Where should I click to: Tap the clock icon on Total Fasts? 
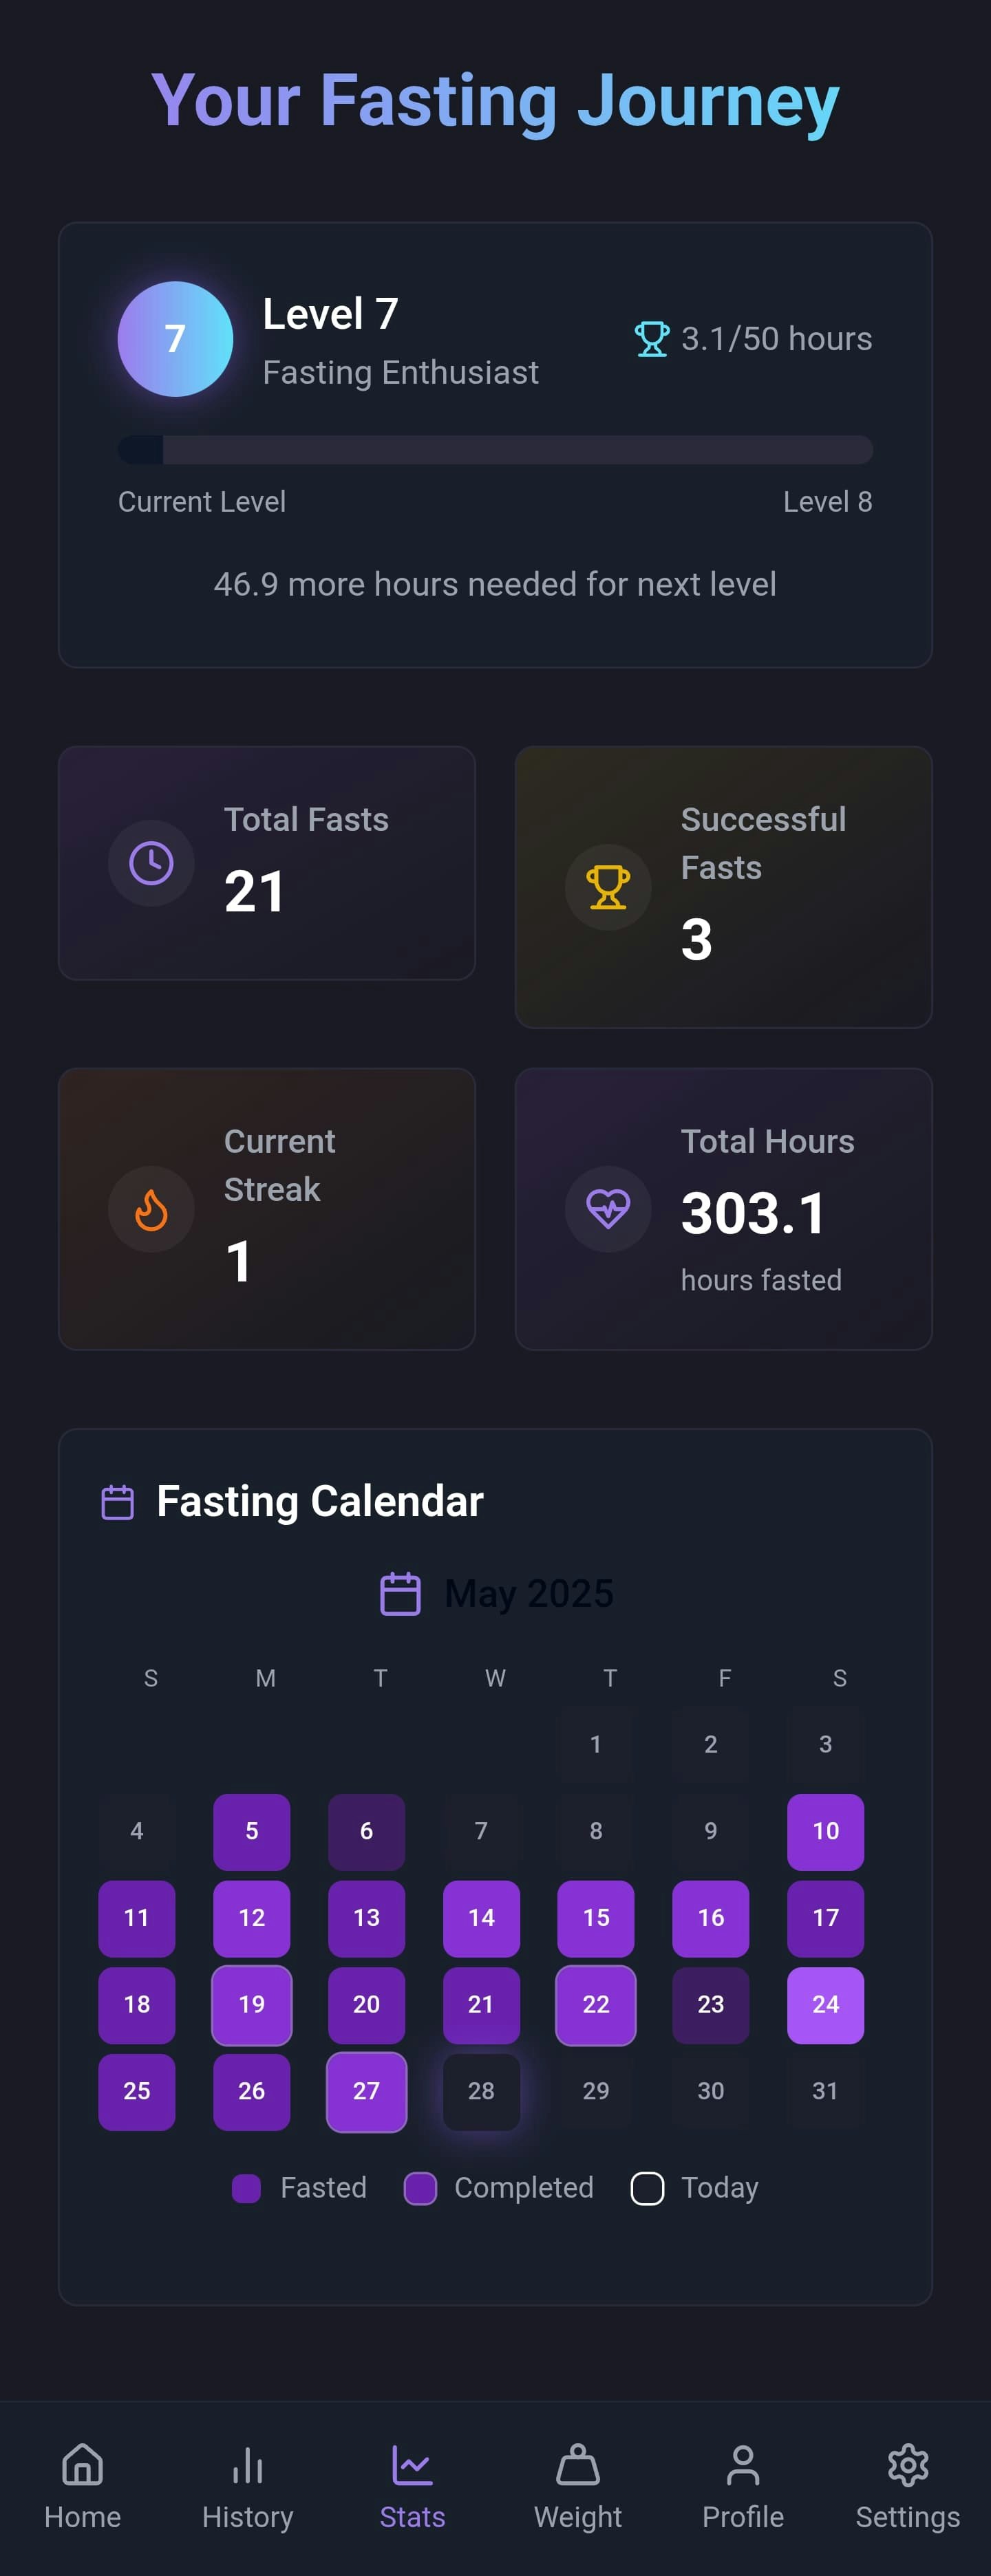coord(151,863)
